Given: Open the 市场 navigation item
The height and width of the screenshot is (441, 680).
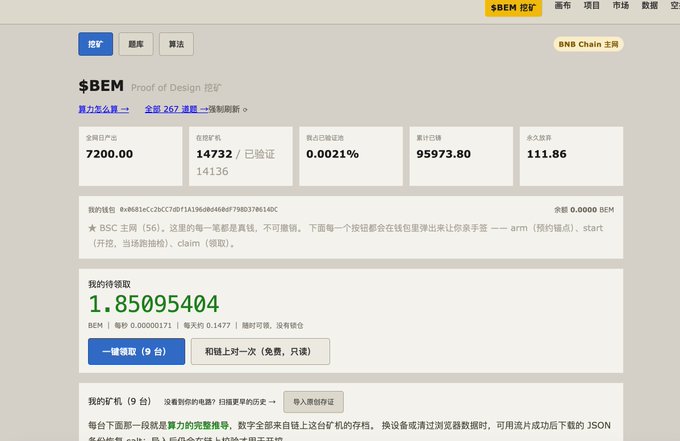Looking at the screenshot, I should [x=621, y=6].
